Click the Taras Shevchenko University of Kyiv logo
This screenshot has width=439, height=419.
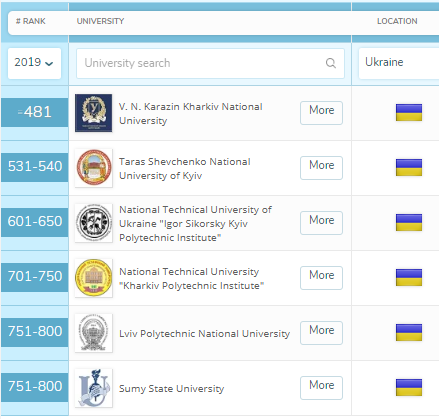click(x=94, y=168)
